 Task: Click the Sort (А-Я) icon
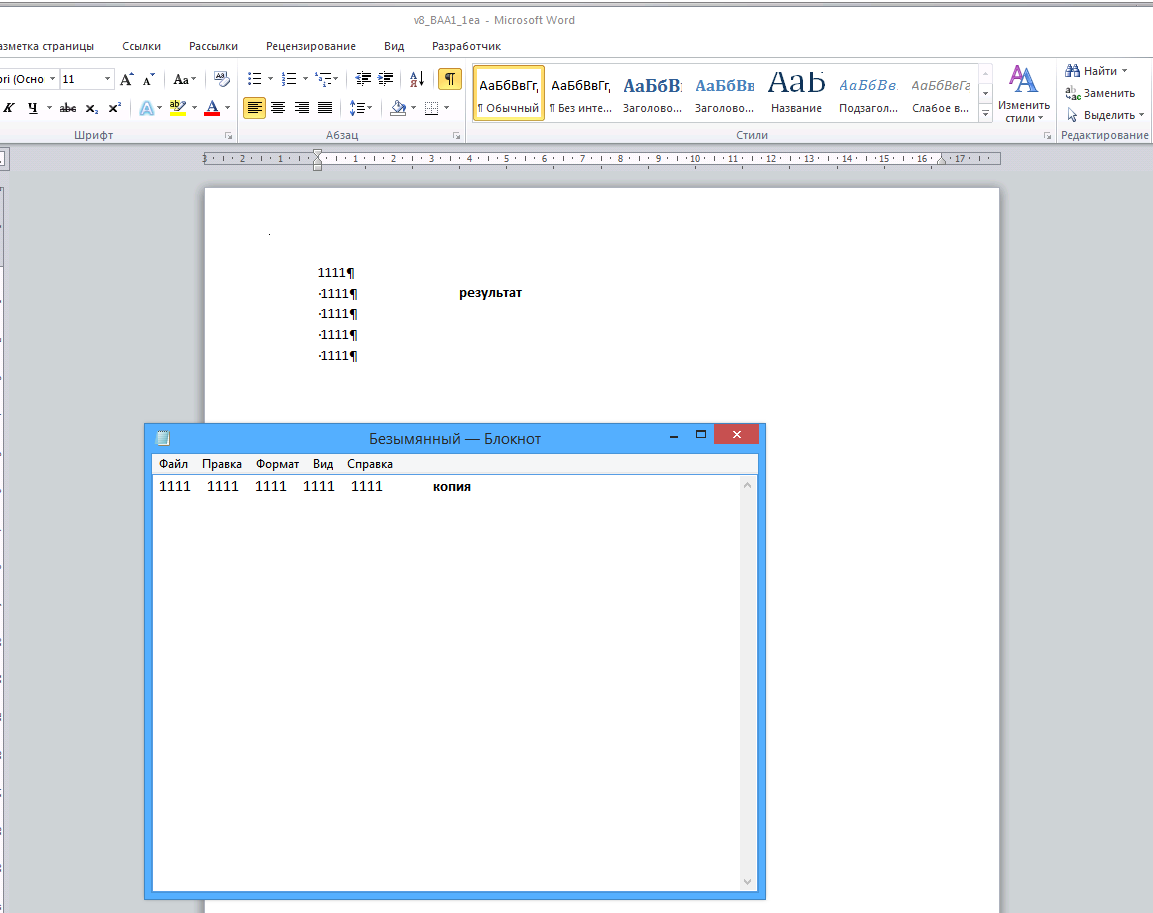tap(418, 79)
